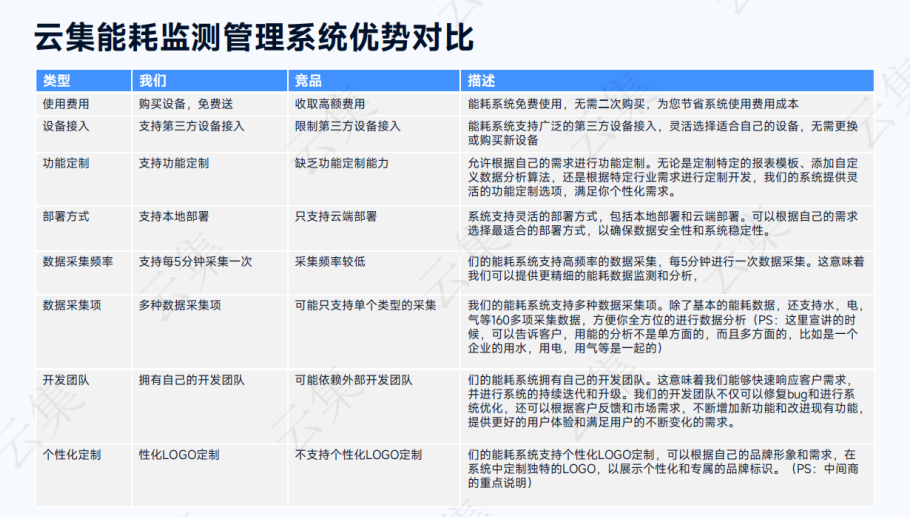This screenshot has width=910, height=517.
Task: Click the 不支持个性化LOGO定制 cell
Action: click(x=358, y=454)
